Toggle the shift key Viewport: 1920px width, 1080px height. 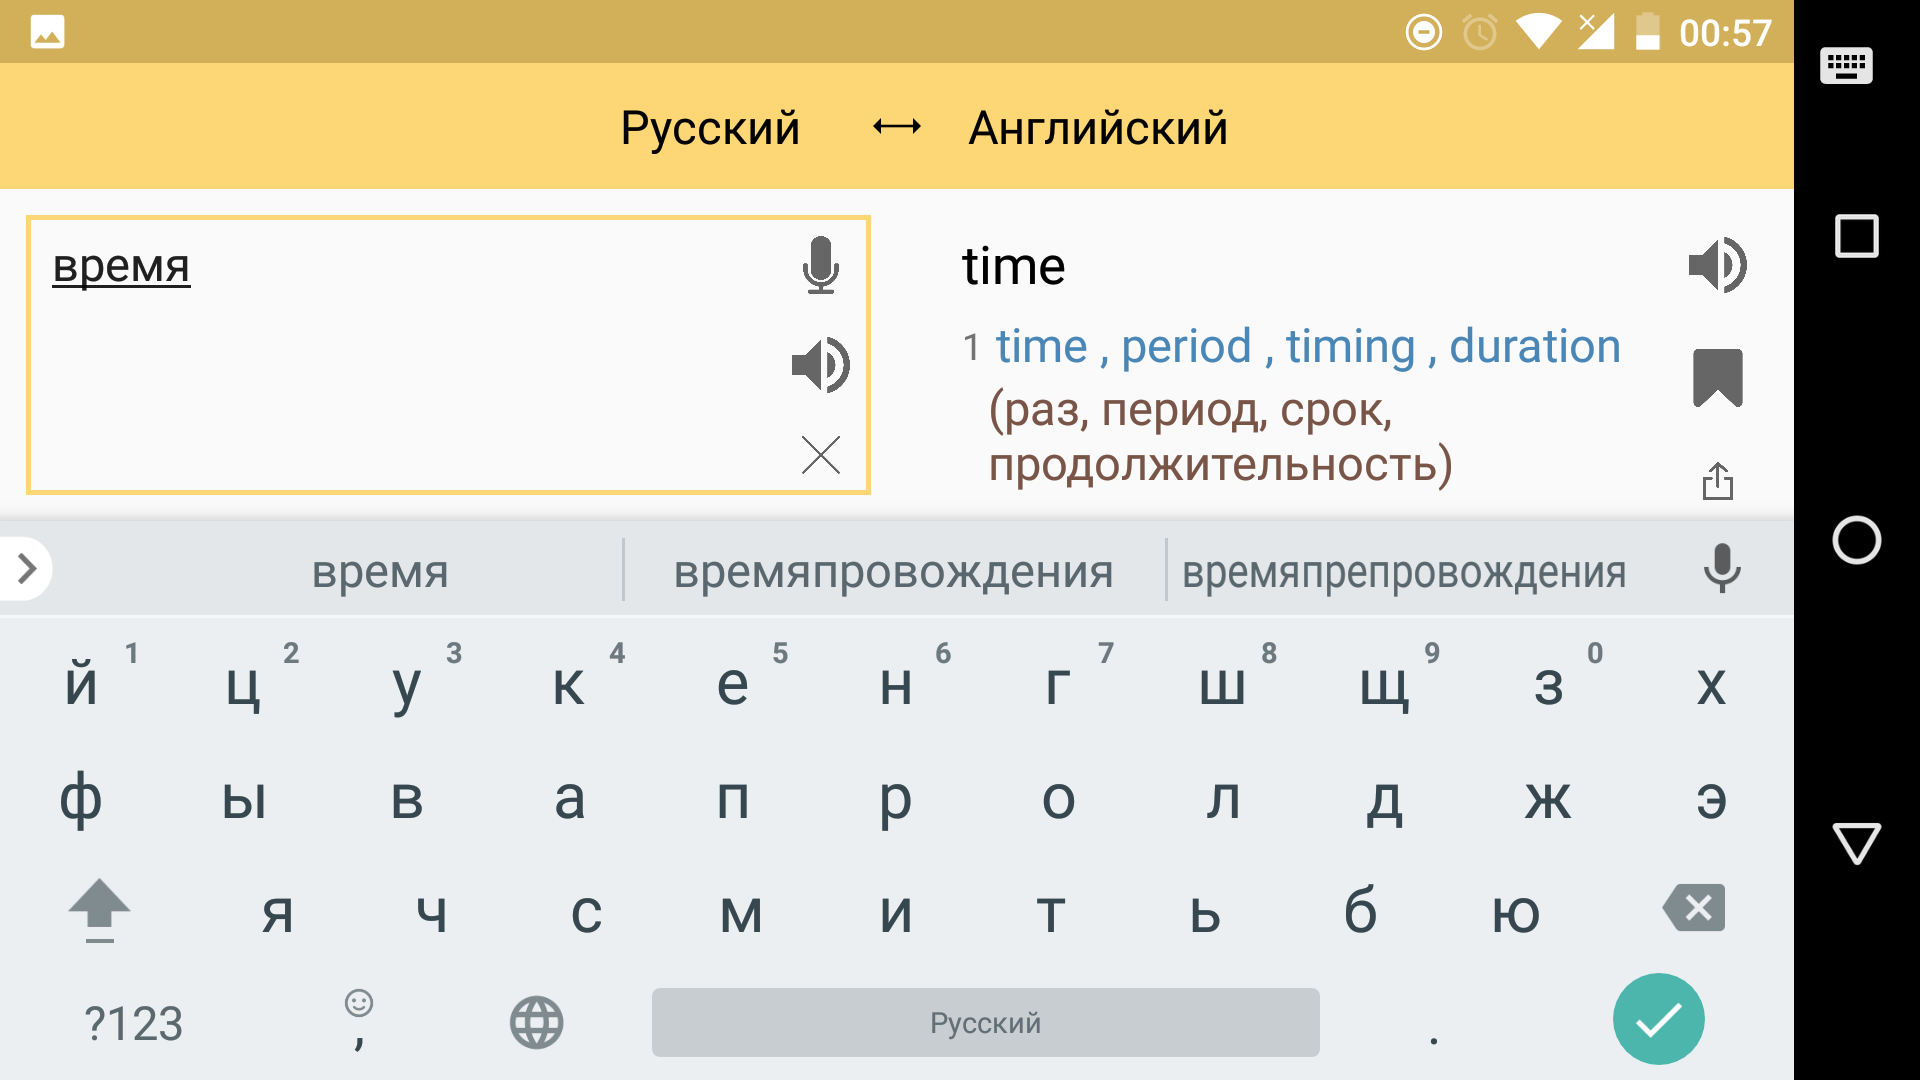pos(99,911)
